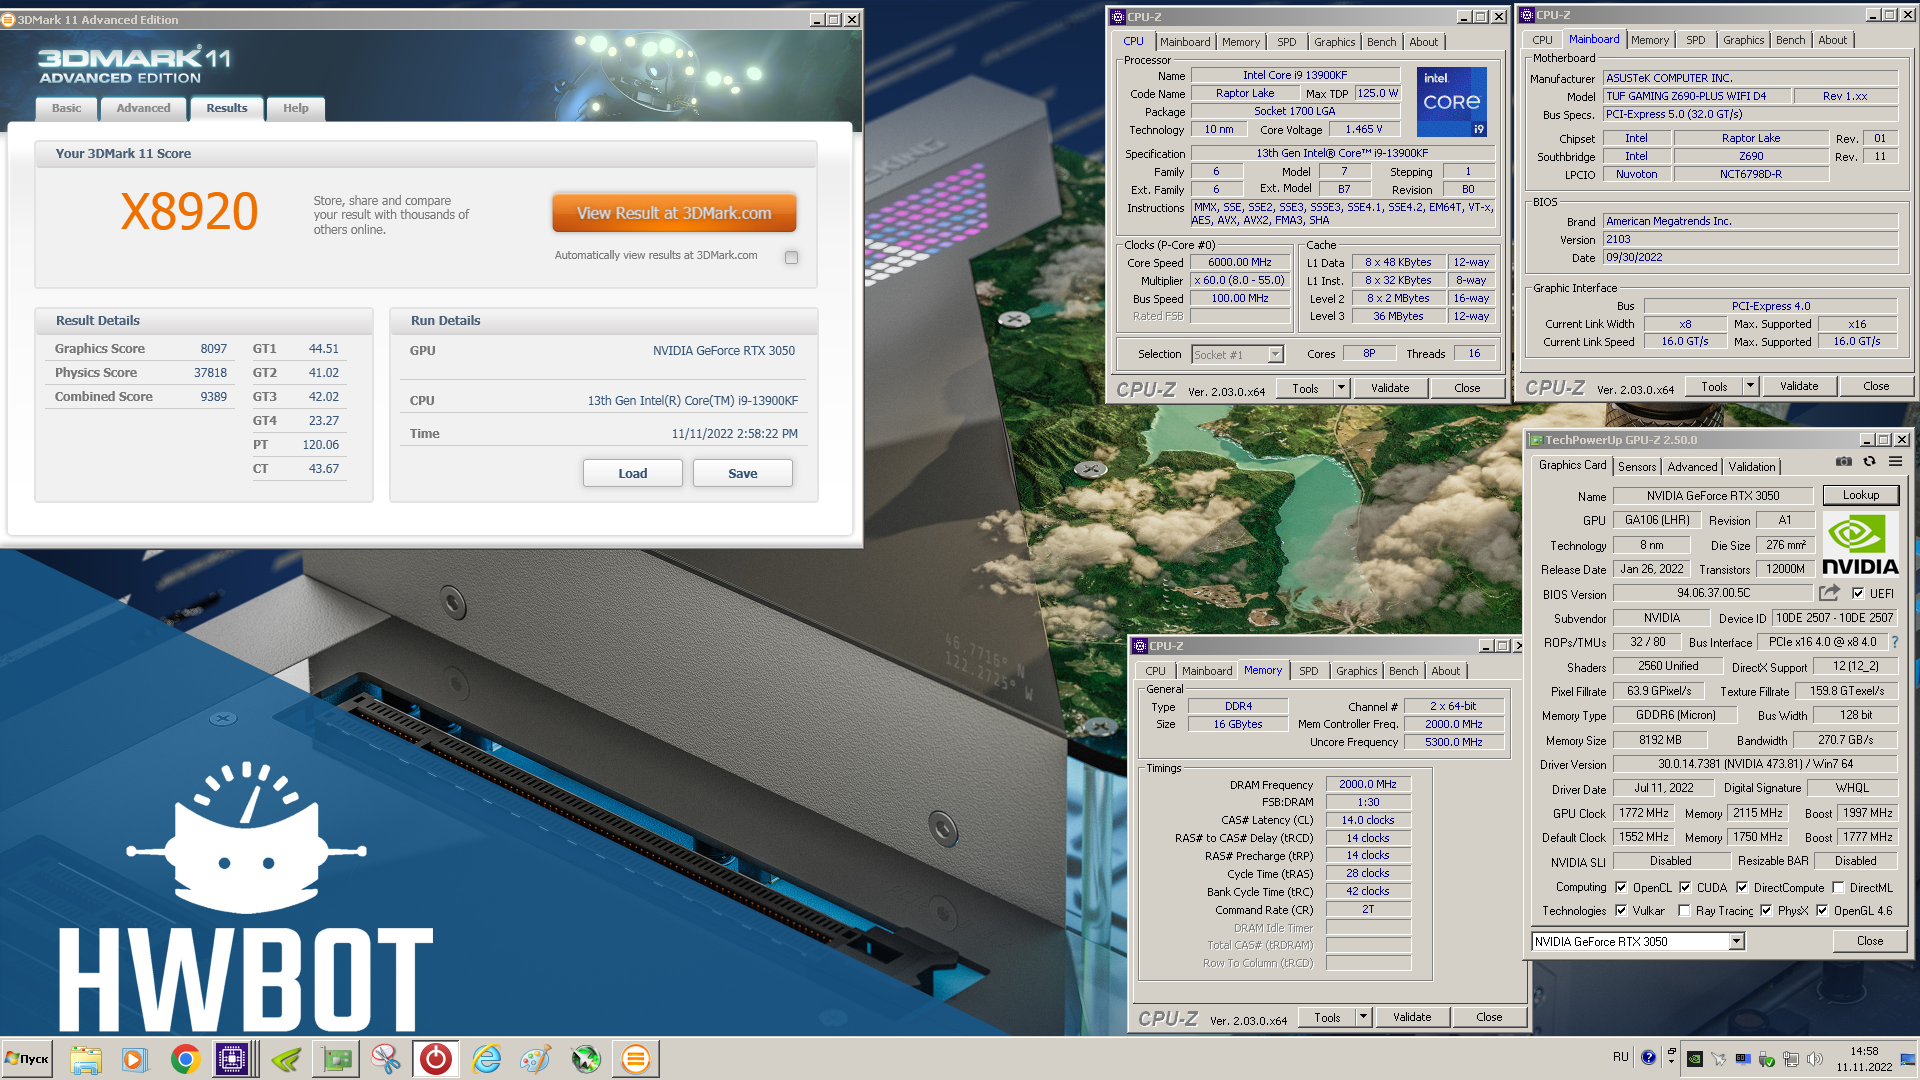The height and width of the screenshot is (1080, 1920).
Task: Refresh GPU-Z data with the refresh icon
Action: (1869, 462)
